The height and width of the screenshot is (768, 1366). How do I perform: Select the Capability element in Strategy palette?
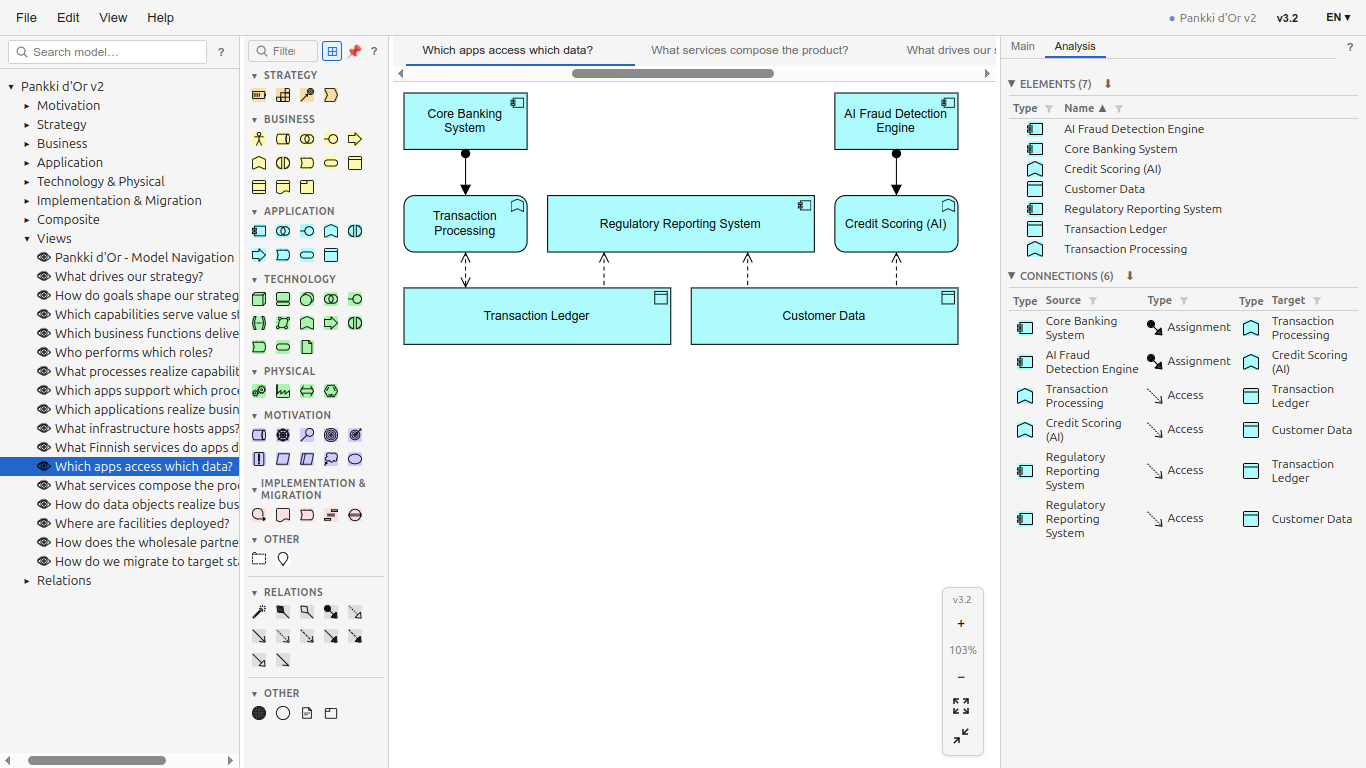tap(283, 95)
